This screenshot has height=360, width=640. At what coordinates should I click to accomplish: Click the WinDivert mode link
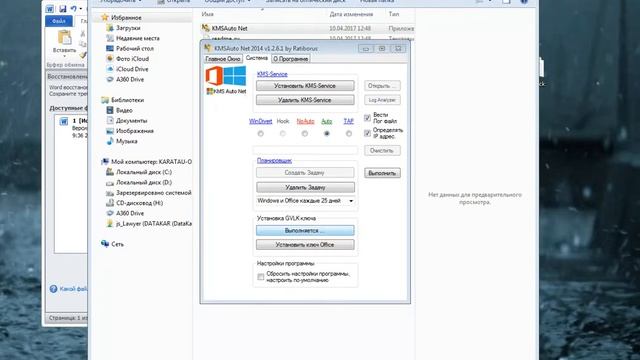pos(260,121)
